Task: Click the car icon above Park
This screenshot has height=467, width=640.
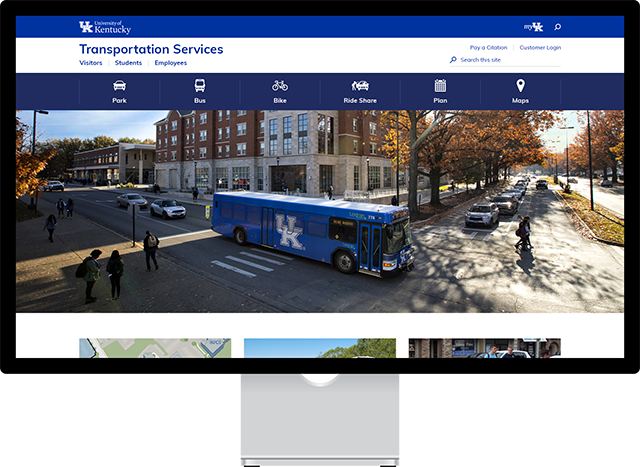Action: point(119,86)
